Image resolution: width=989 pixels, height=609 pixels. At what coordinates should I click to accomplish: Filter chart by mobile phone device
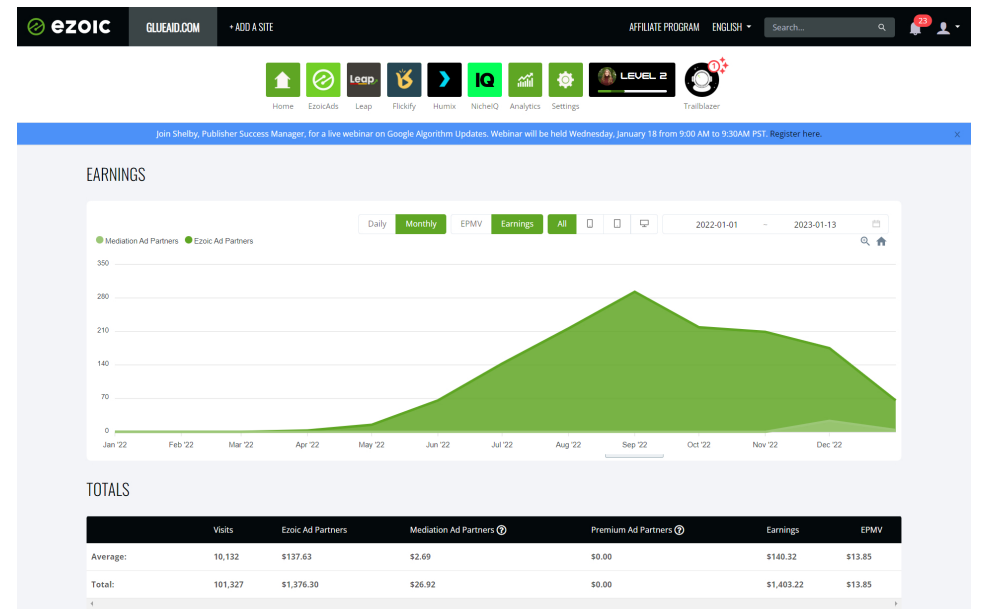click(x=590, y=224)
